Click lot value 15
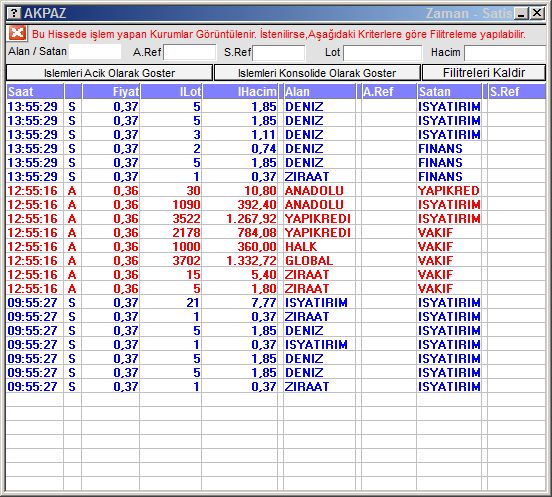 193,275
